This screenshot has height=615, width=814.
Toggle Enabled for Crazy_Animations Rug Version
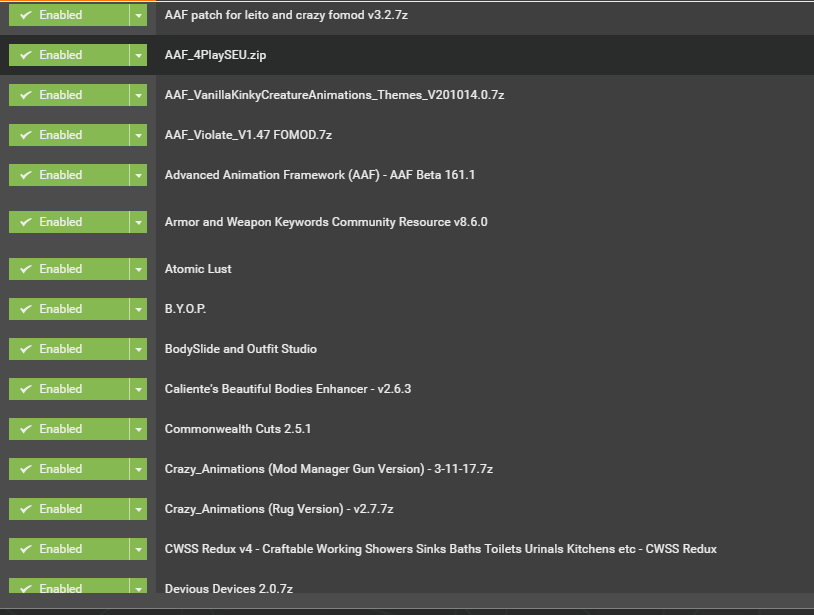pyautogui.click(x=69, y=509)
